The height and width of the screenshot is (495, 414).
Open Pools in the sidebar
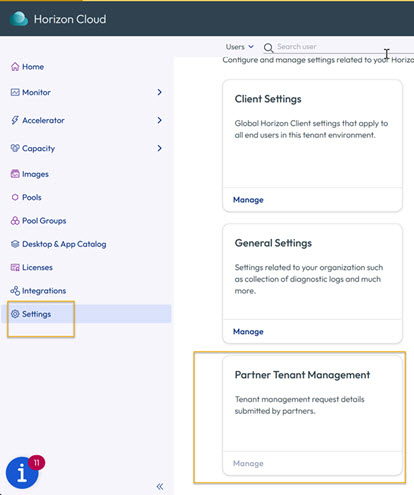point(32,197)
